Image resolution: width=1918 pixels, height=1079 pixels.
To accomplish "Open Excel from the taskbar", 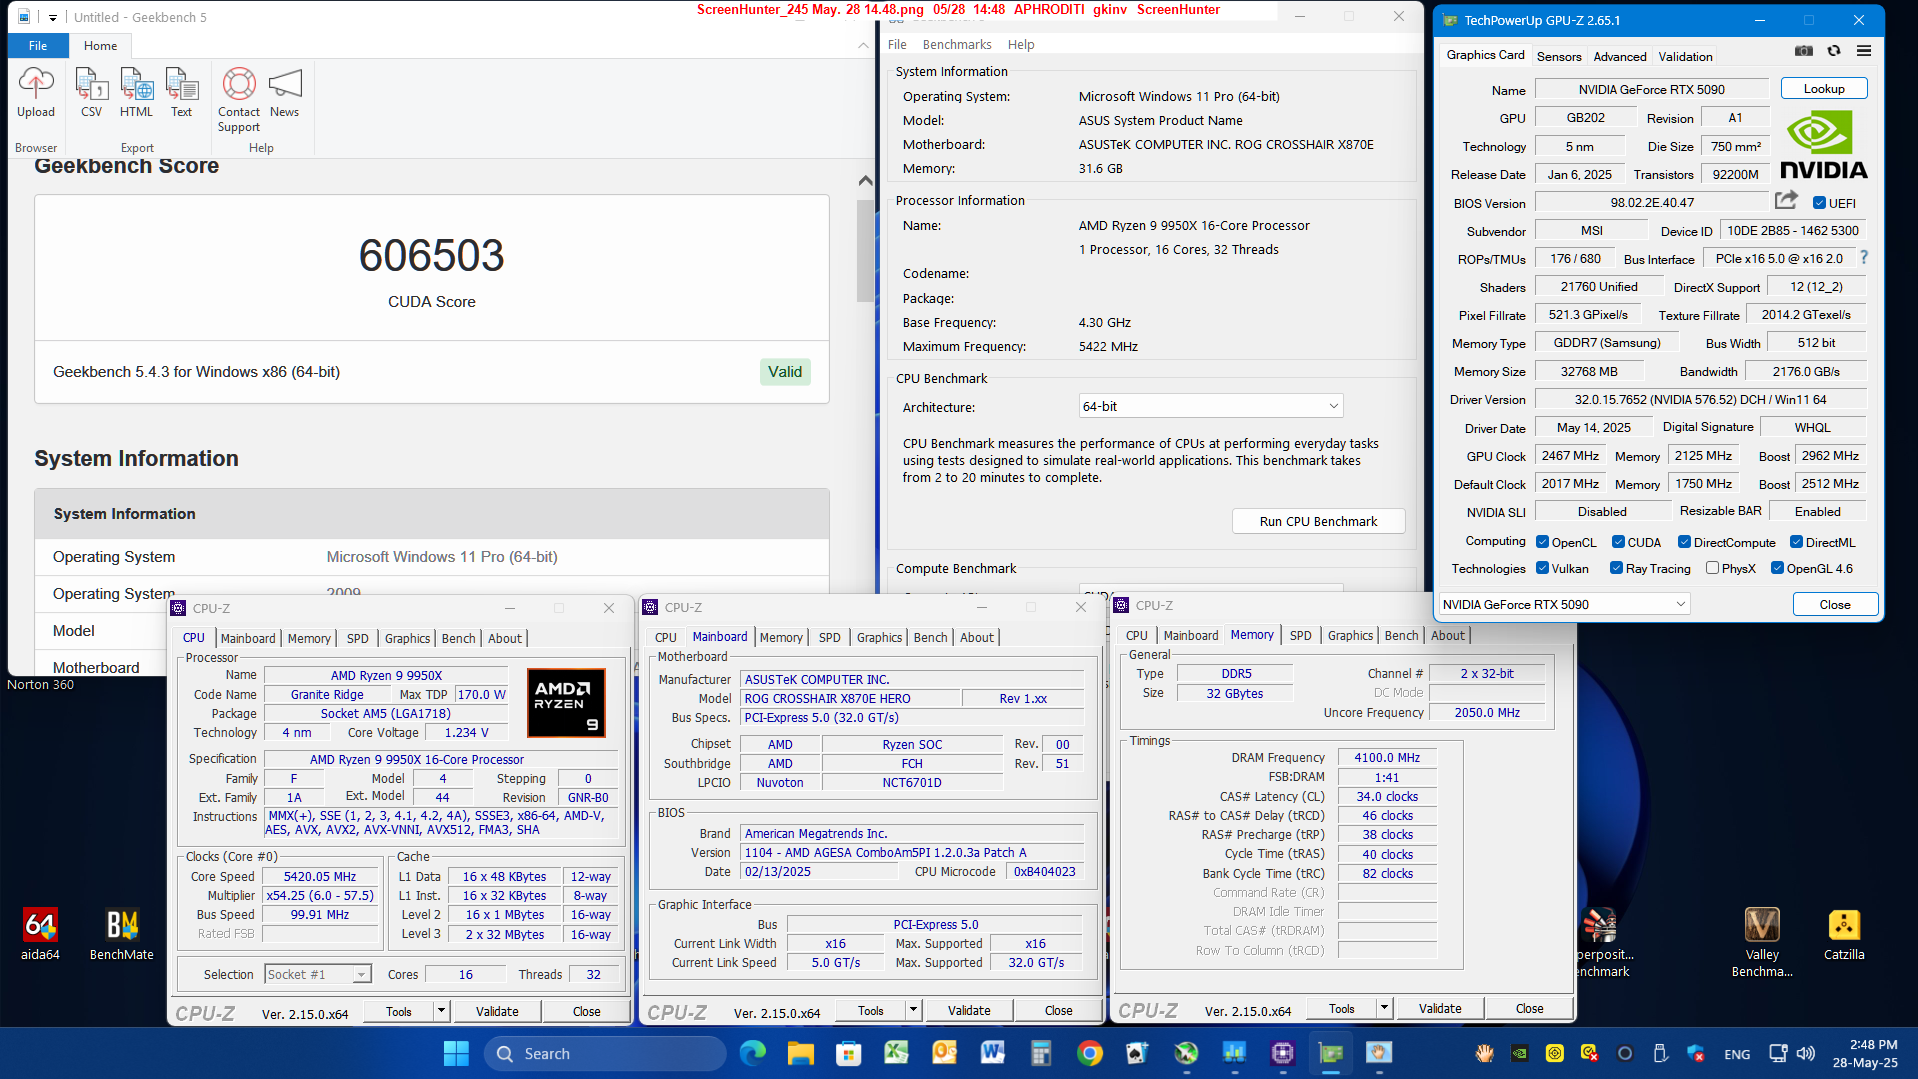I will [x=896, y=1053].
